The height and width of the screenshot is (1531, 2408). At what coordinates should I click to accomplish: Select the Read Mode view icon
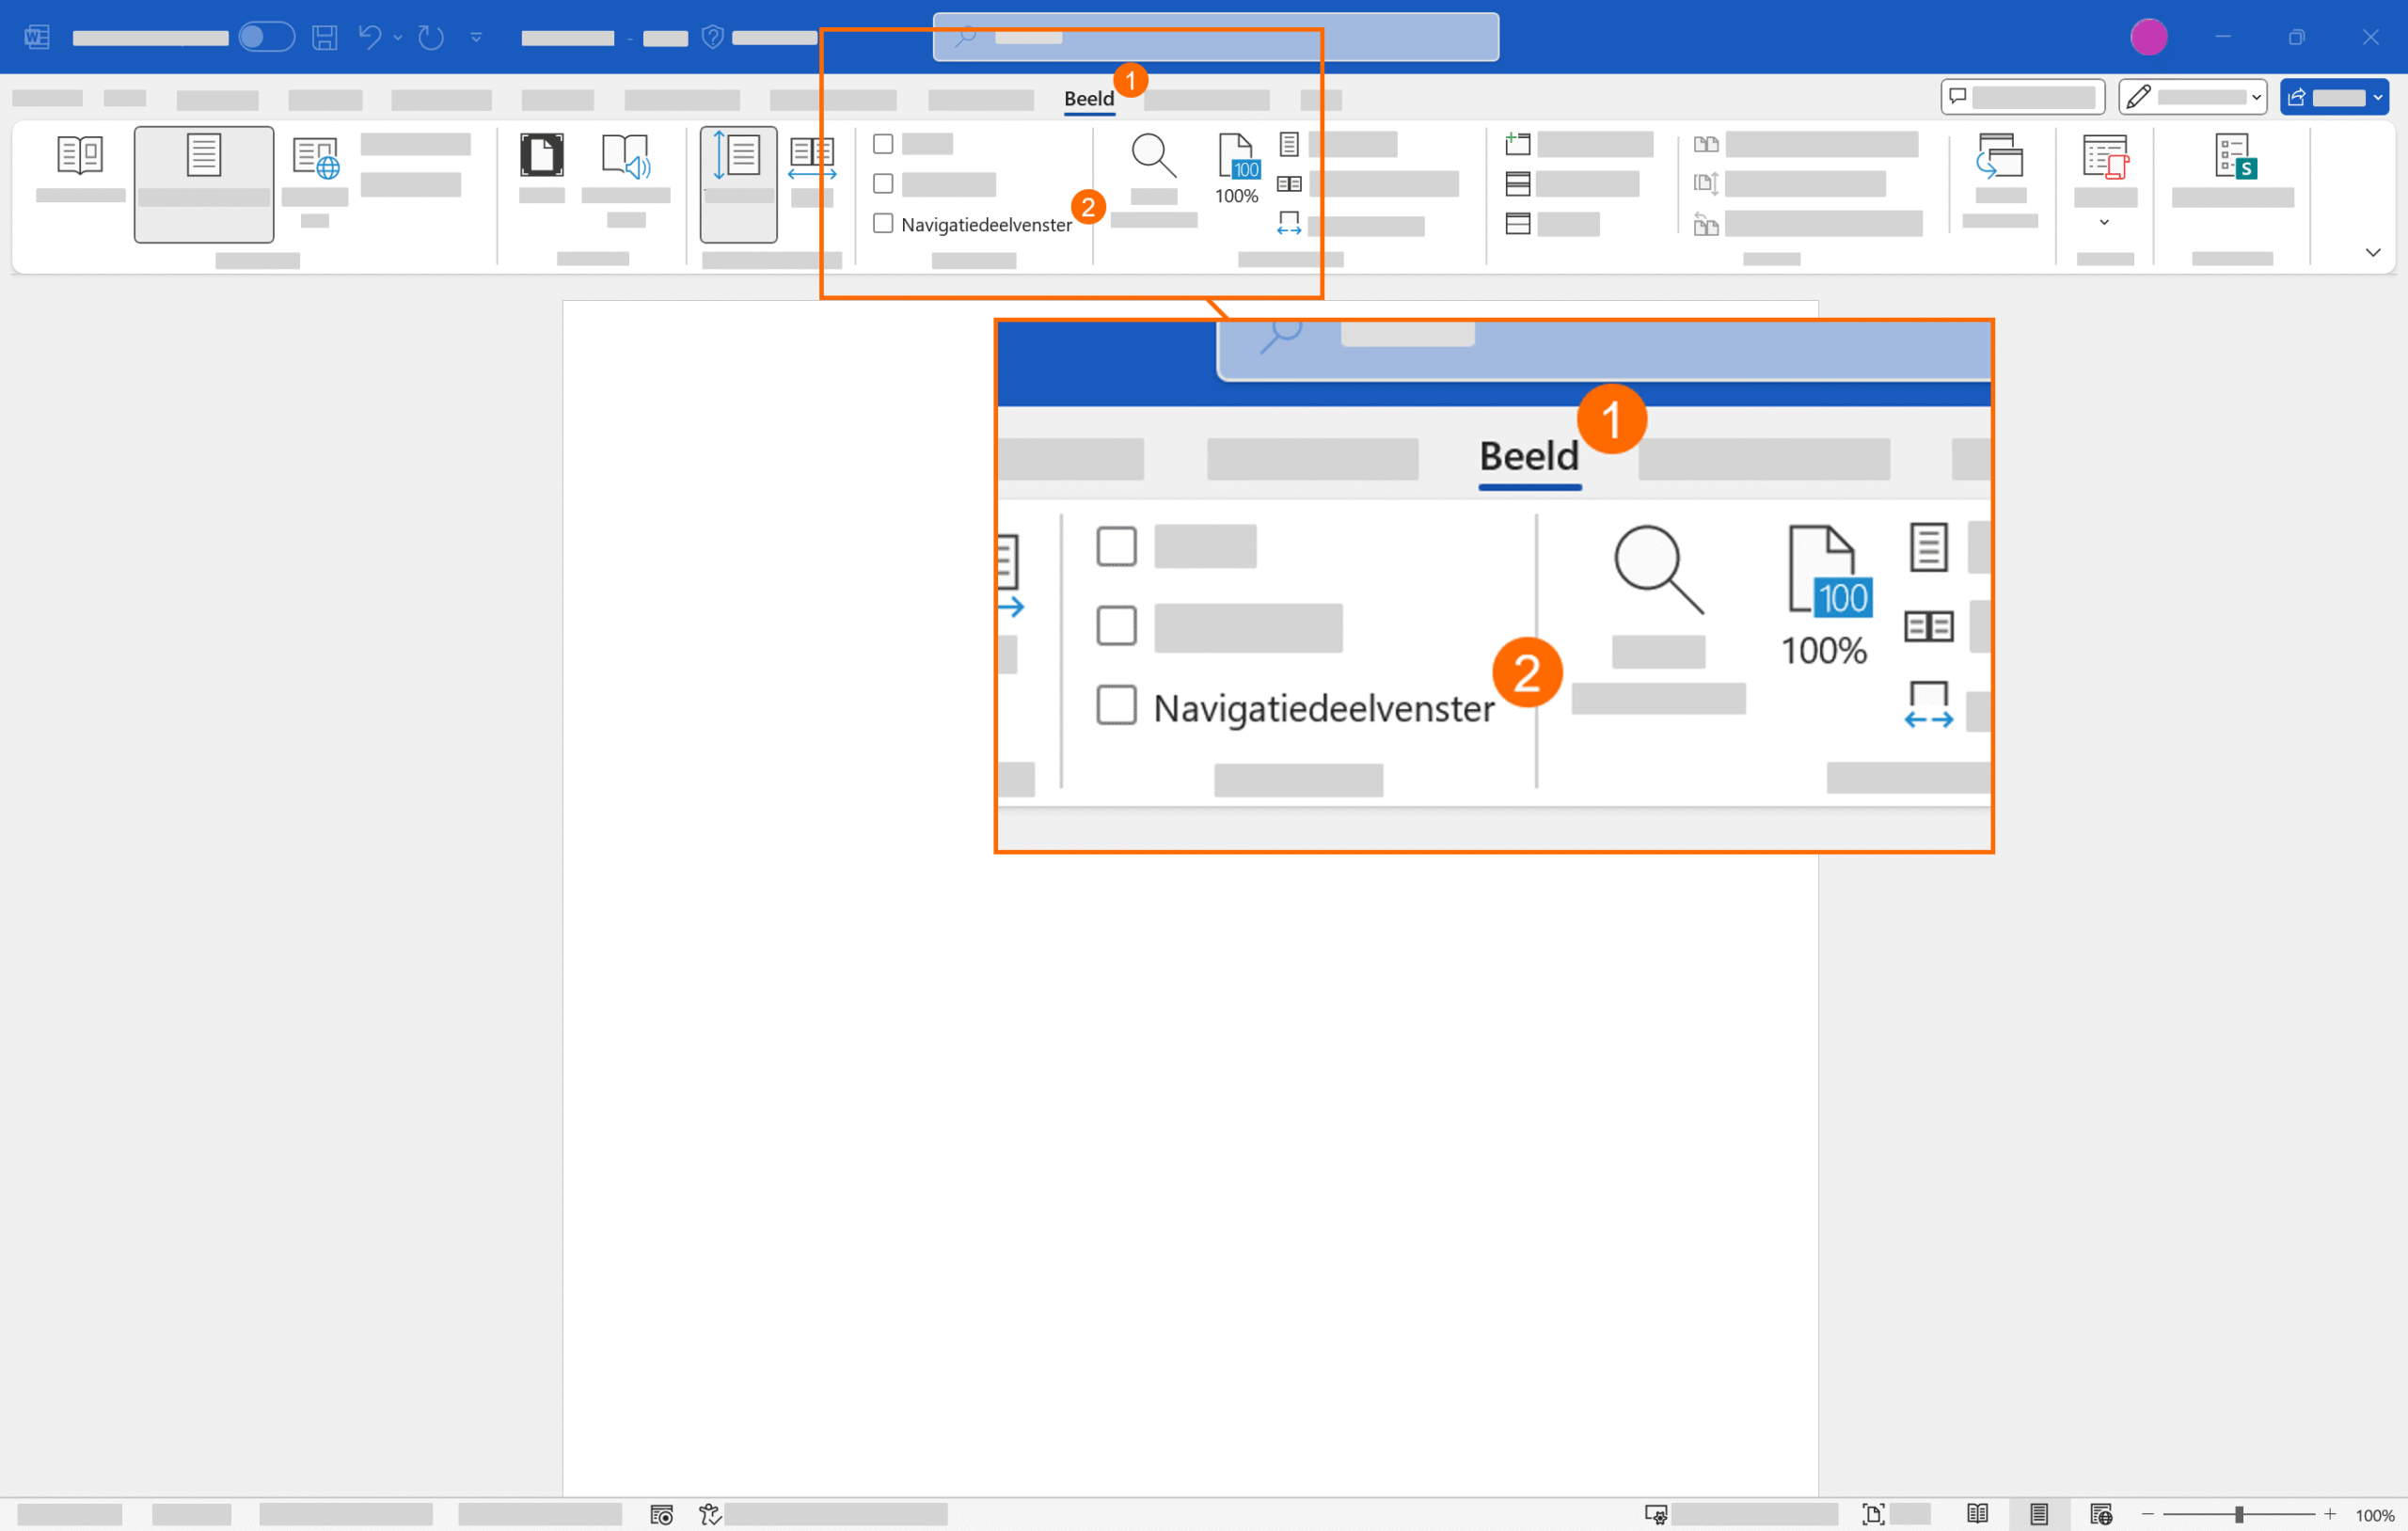80,155
